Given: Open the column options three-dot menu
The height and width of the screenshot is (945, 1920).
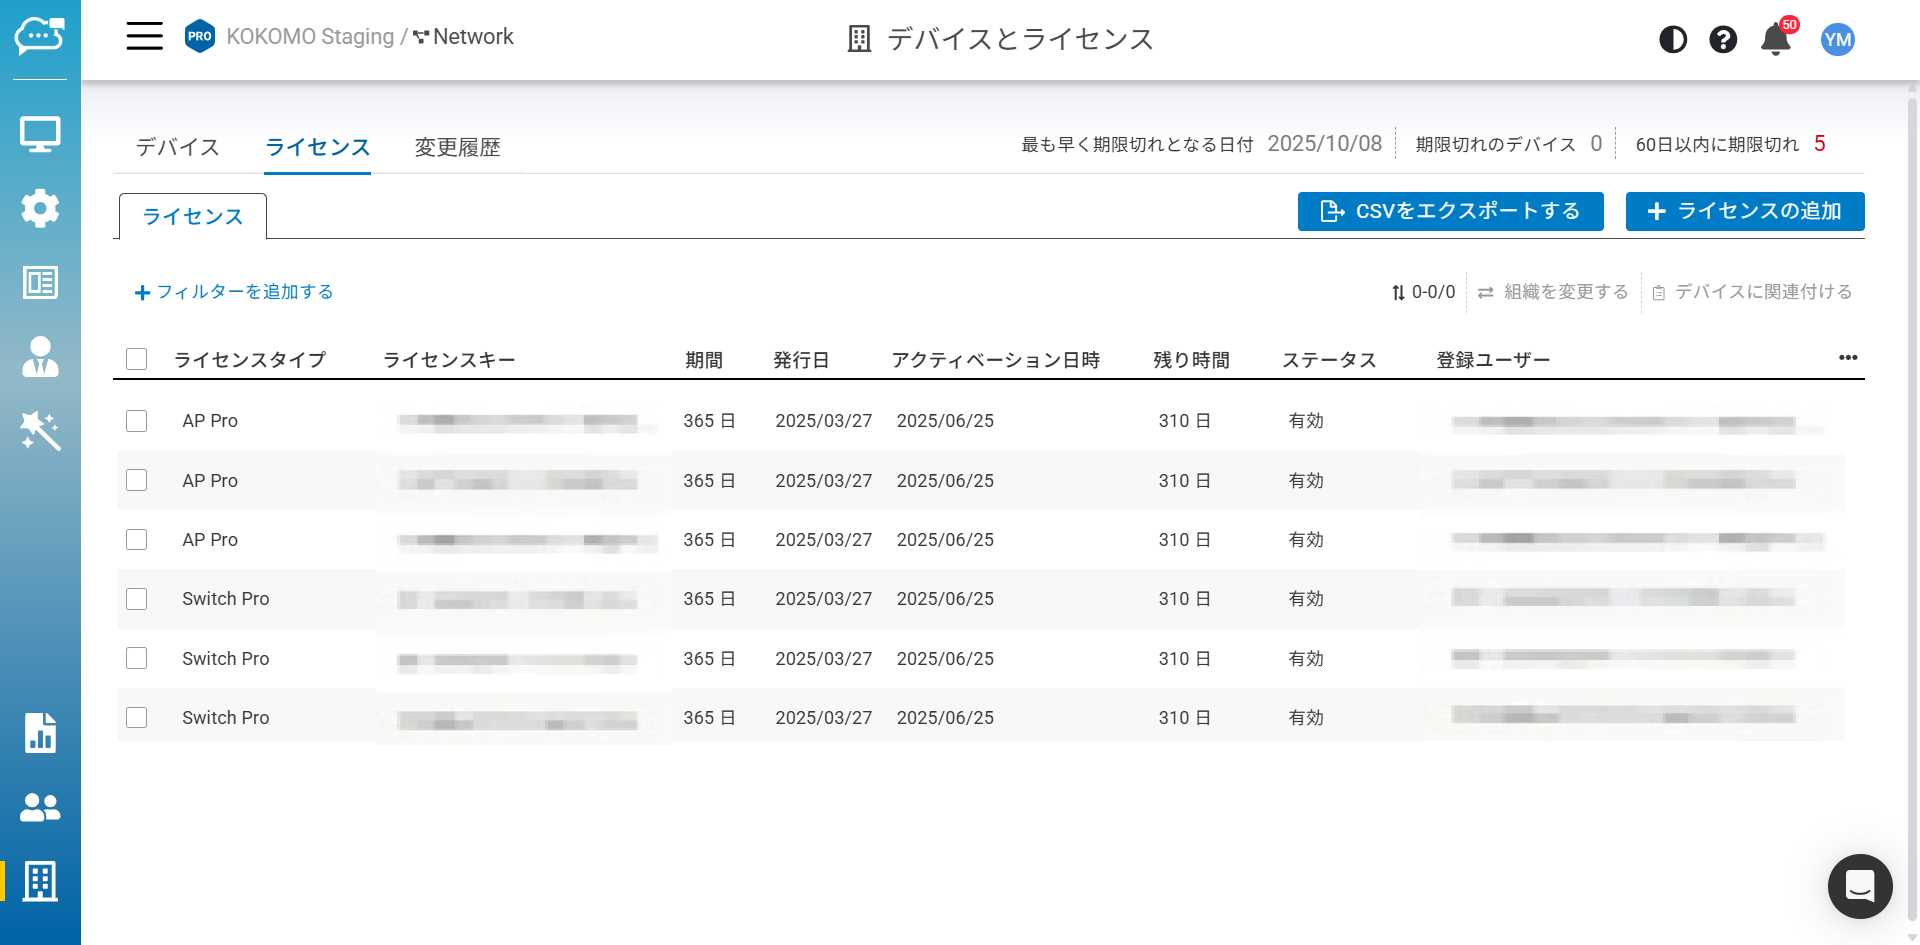Looking at the screenshot, I should [1847, 358].
